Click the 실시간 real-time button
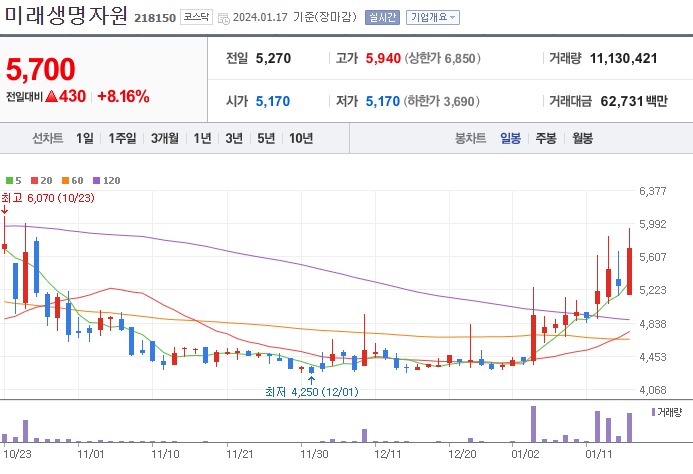Screen dimensions: 693x474 tap(382, 17)
